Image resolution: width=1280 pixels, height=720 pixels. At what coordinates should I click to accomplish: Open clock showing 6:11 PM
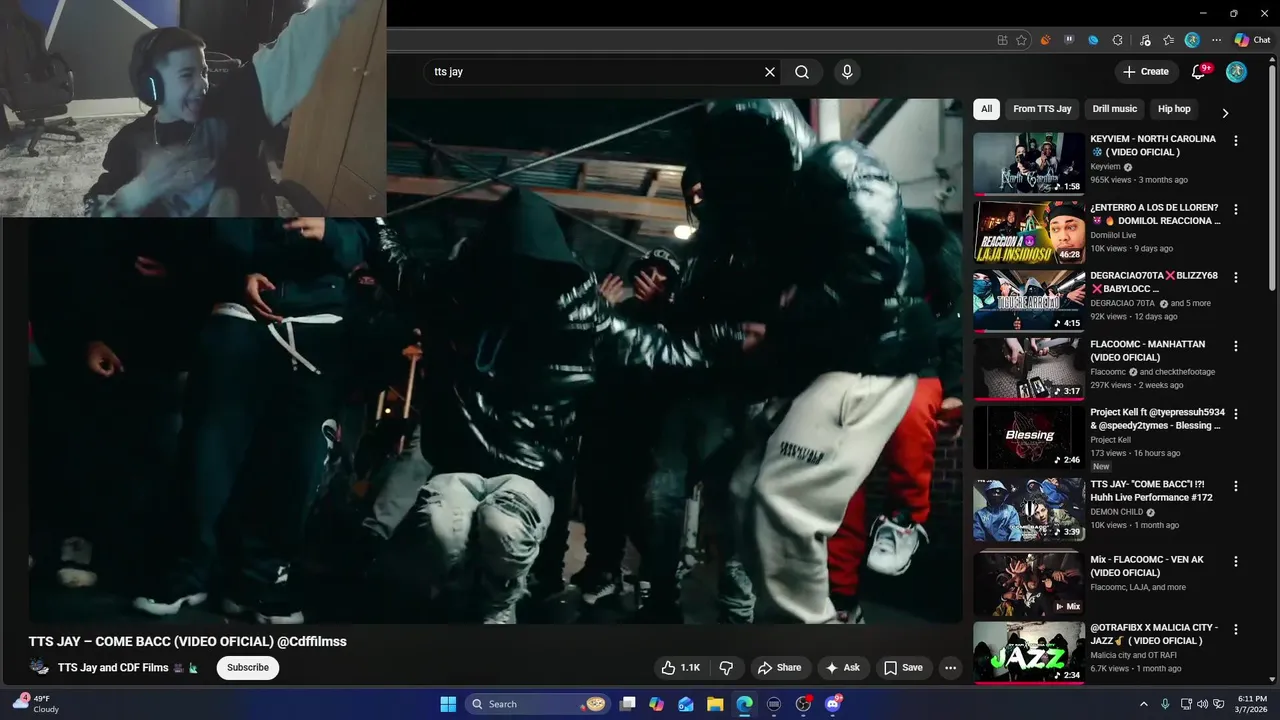click(1252, 704)
